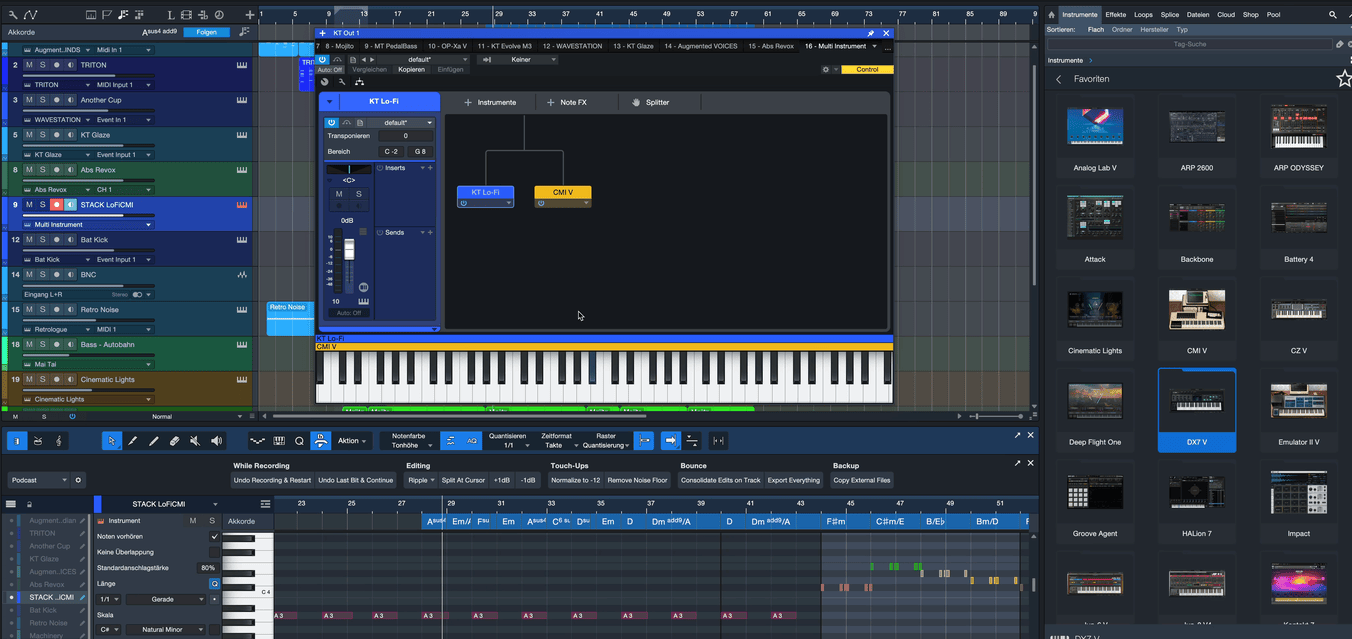Switch to the Effekte browser tab
Screen dimensions: 1352x639
tap(1115, 15)
